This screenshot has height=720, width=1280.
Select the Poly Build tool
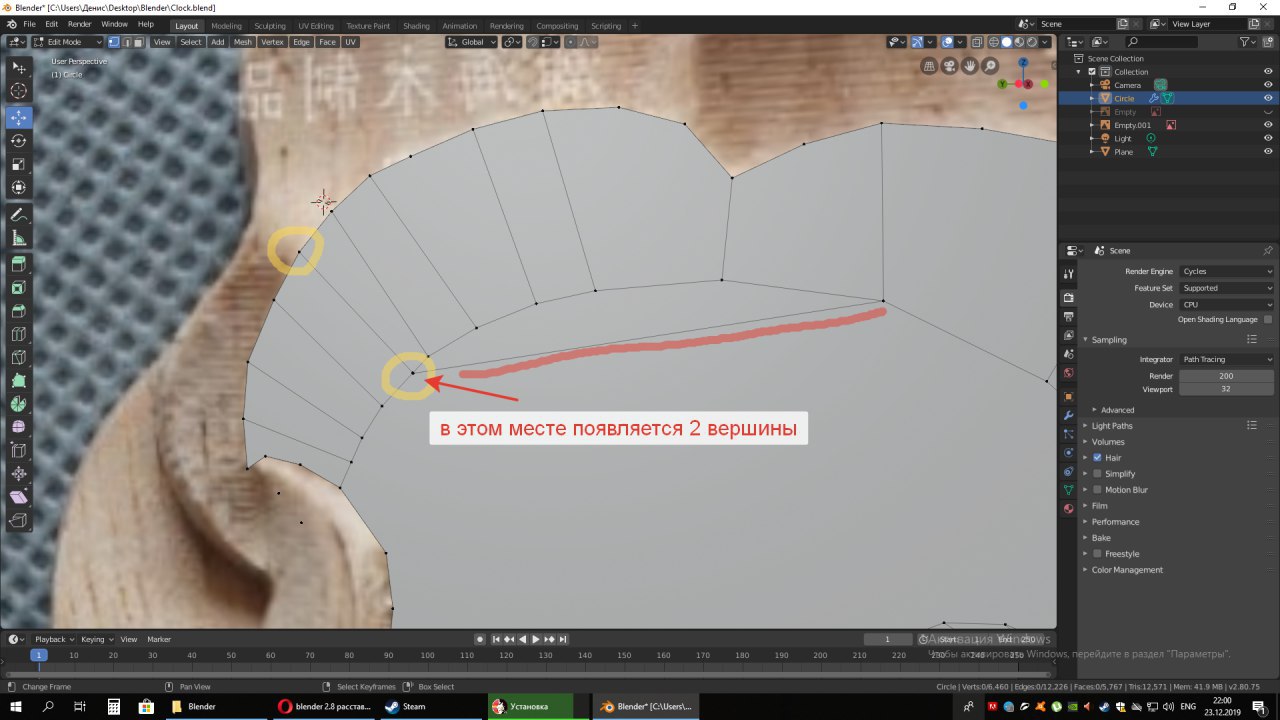pos(19,381)
